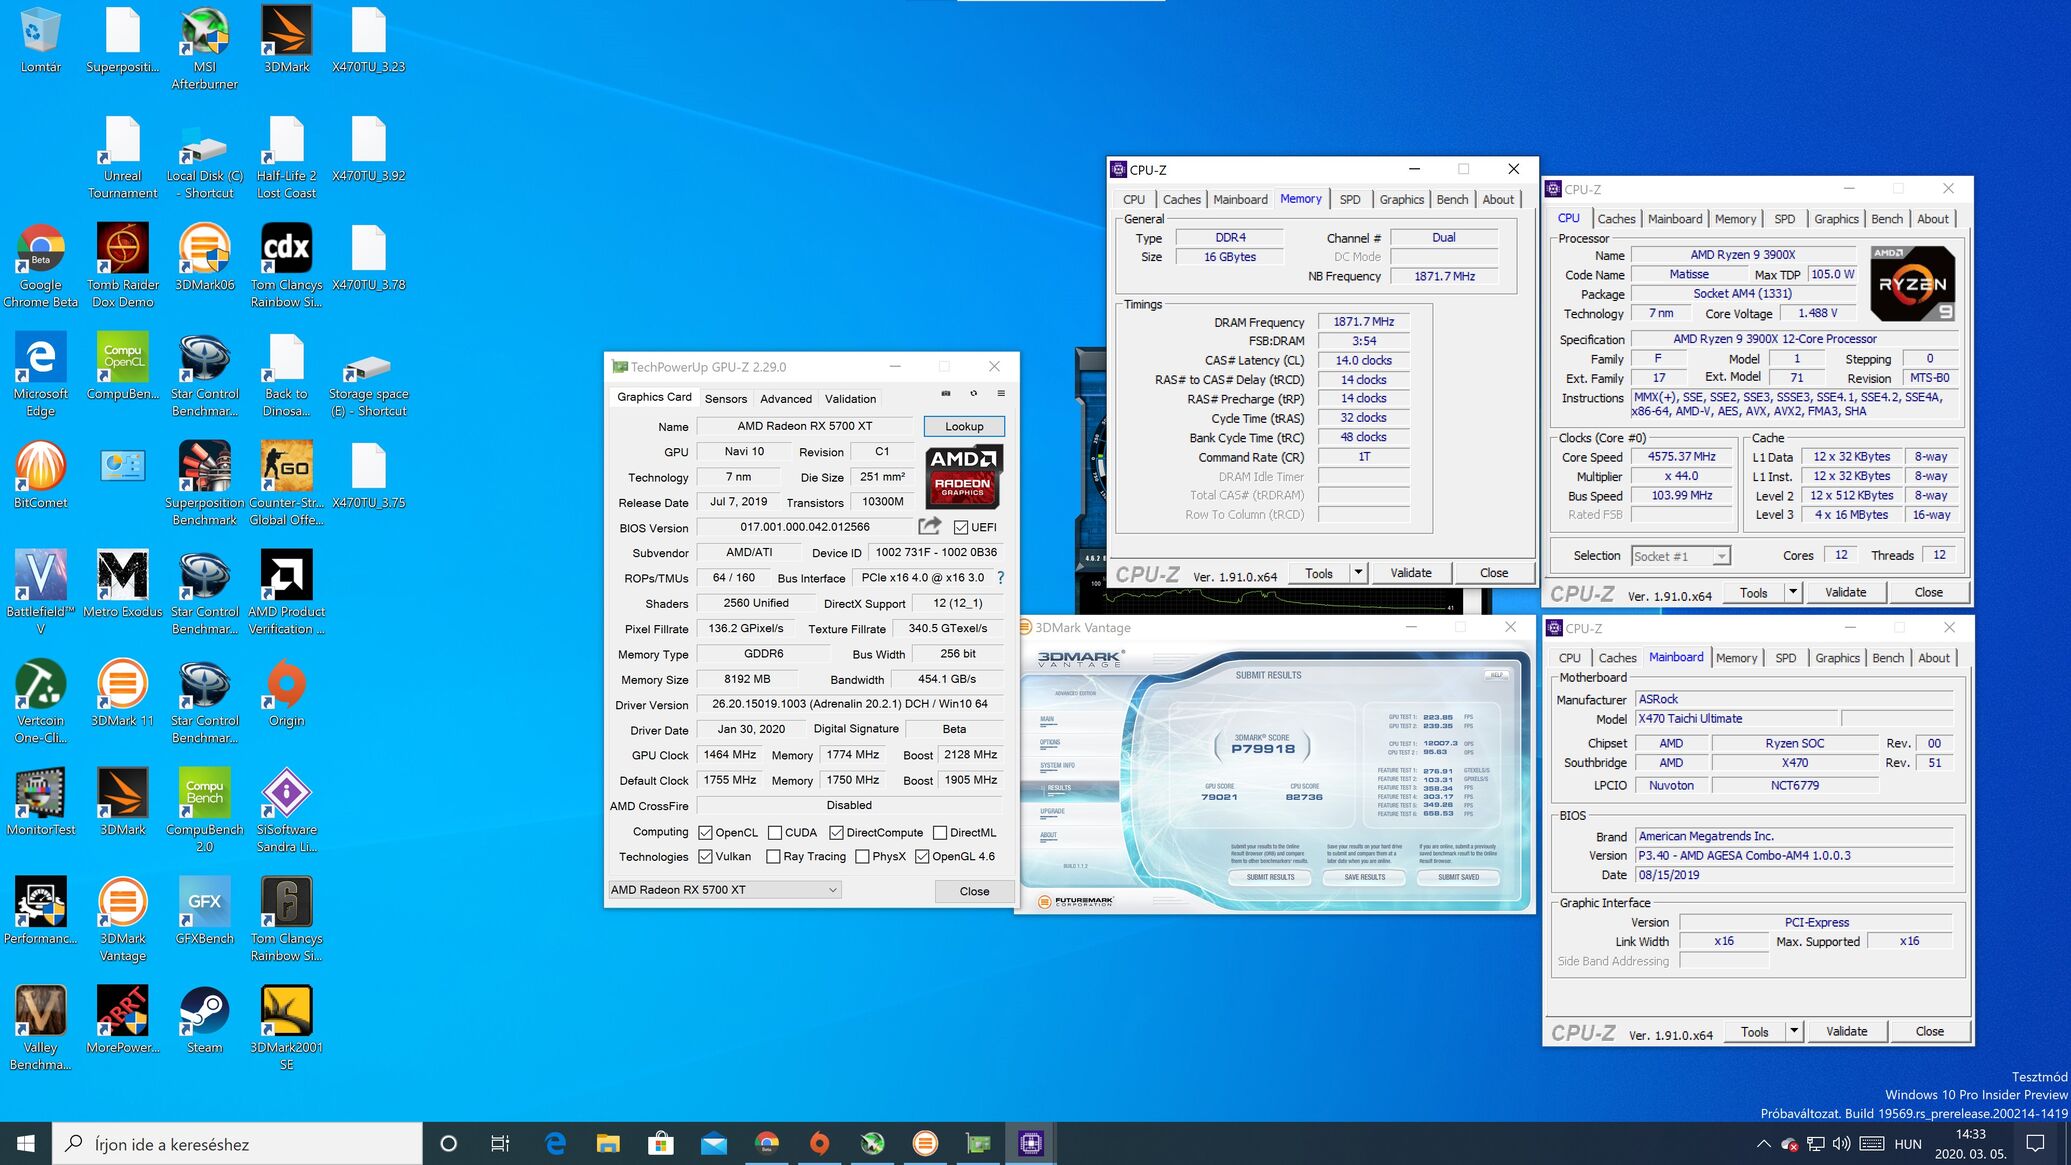Toggle the UEFI checkbox
Image resolution: width=2071 pixels, height=1165 pixels.
point(961,528)
